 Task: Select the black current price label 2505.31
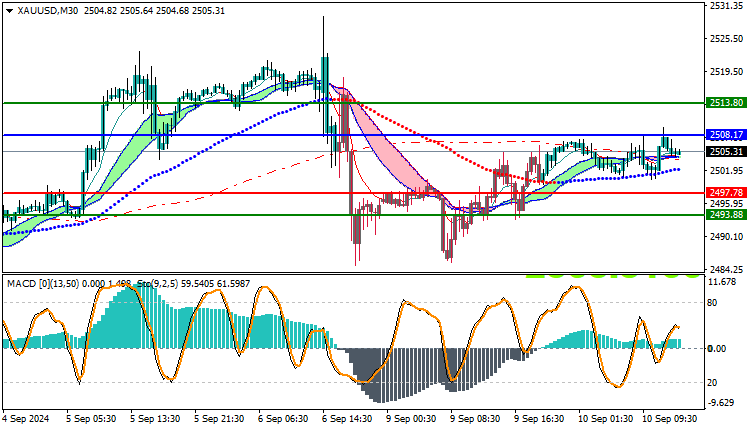[x=726, y=152]
